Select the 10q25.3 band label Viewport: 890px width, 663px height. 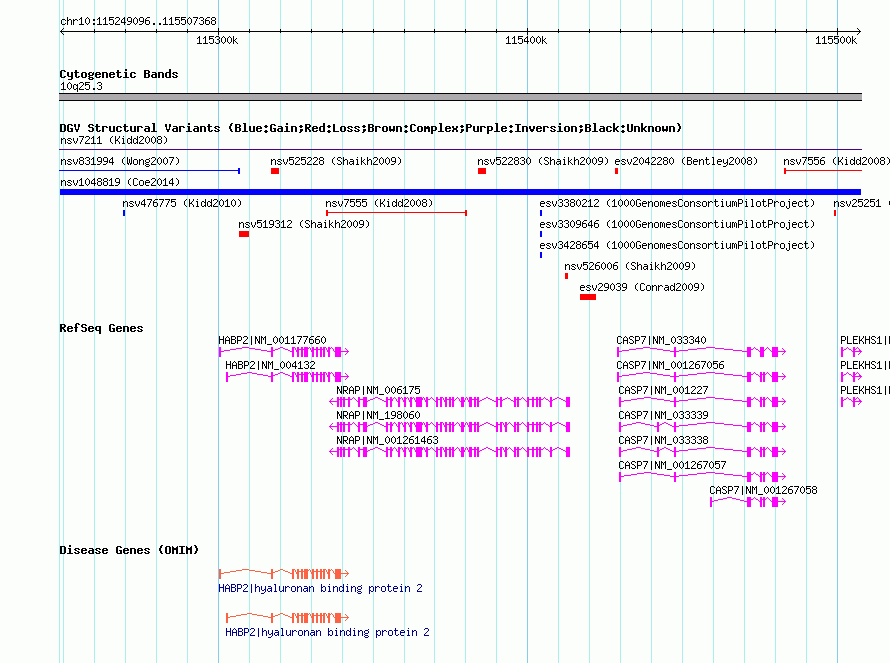click(81, 86)
